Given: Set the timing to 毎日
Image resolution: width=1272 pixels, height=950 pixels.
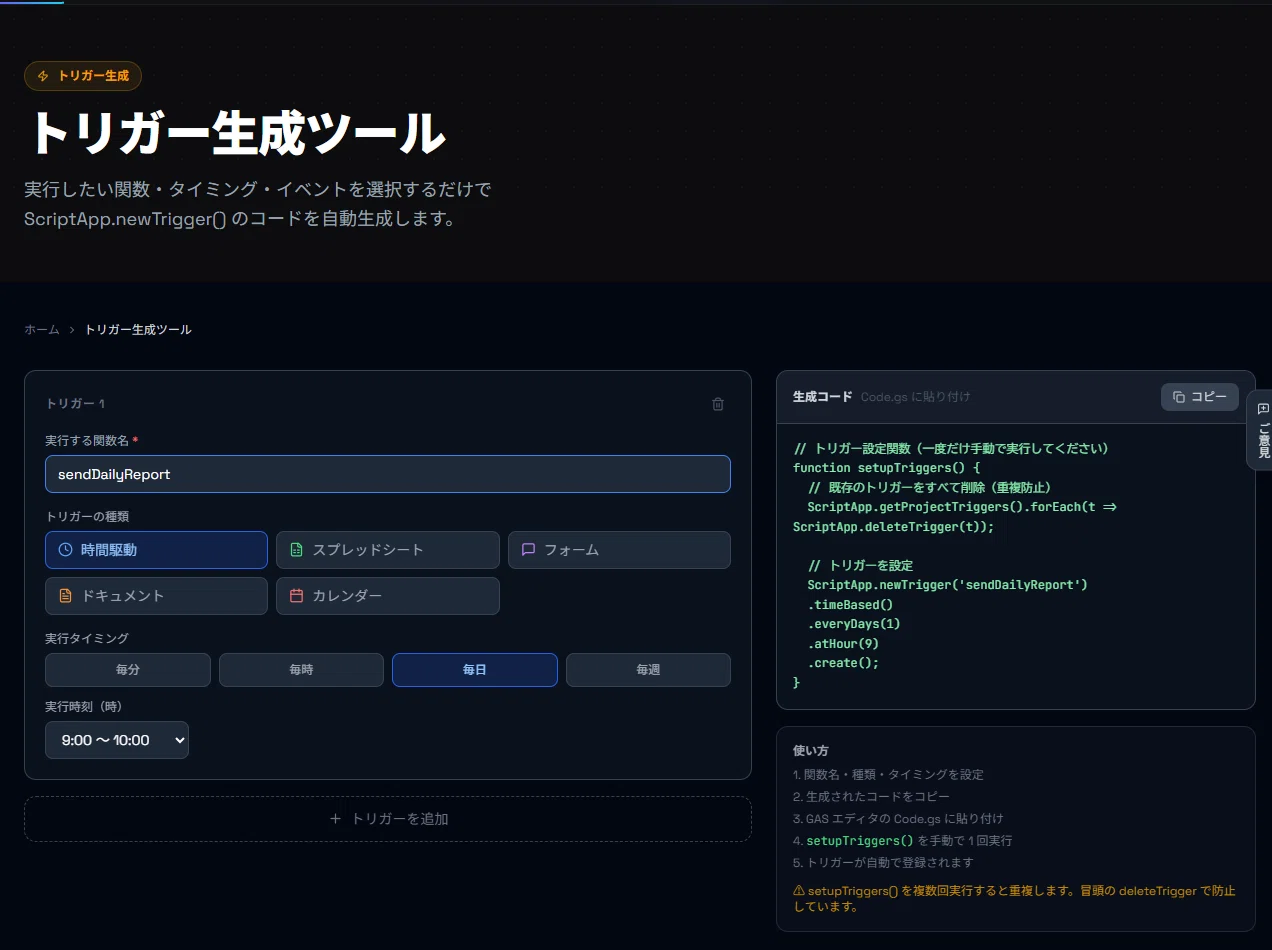Looking at the screenshot, I should (x=475, y=670).
